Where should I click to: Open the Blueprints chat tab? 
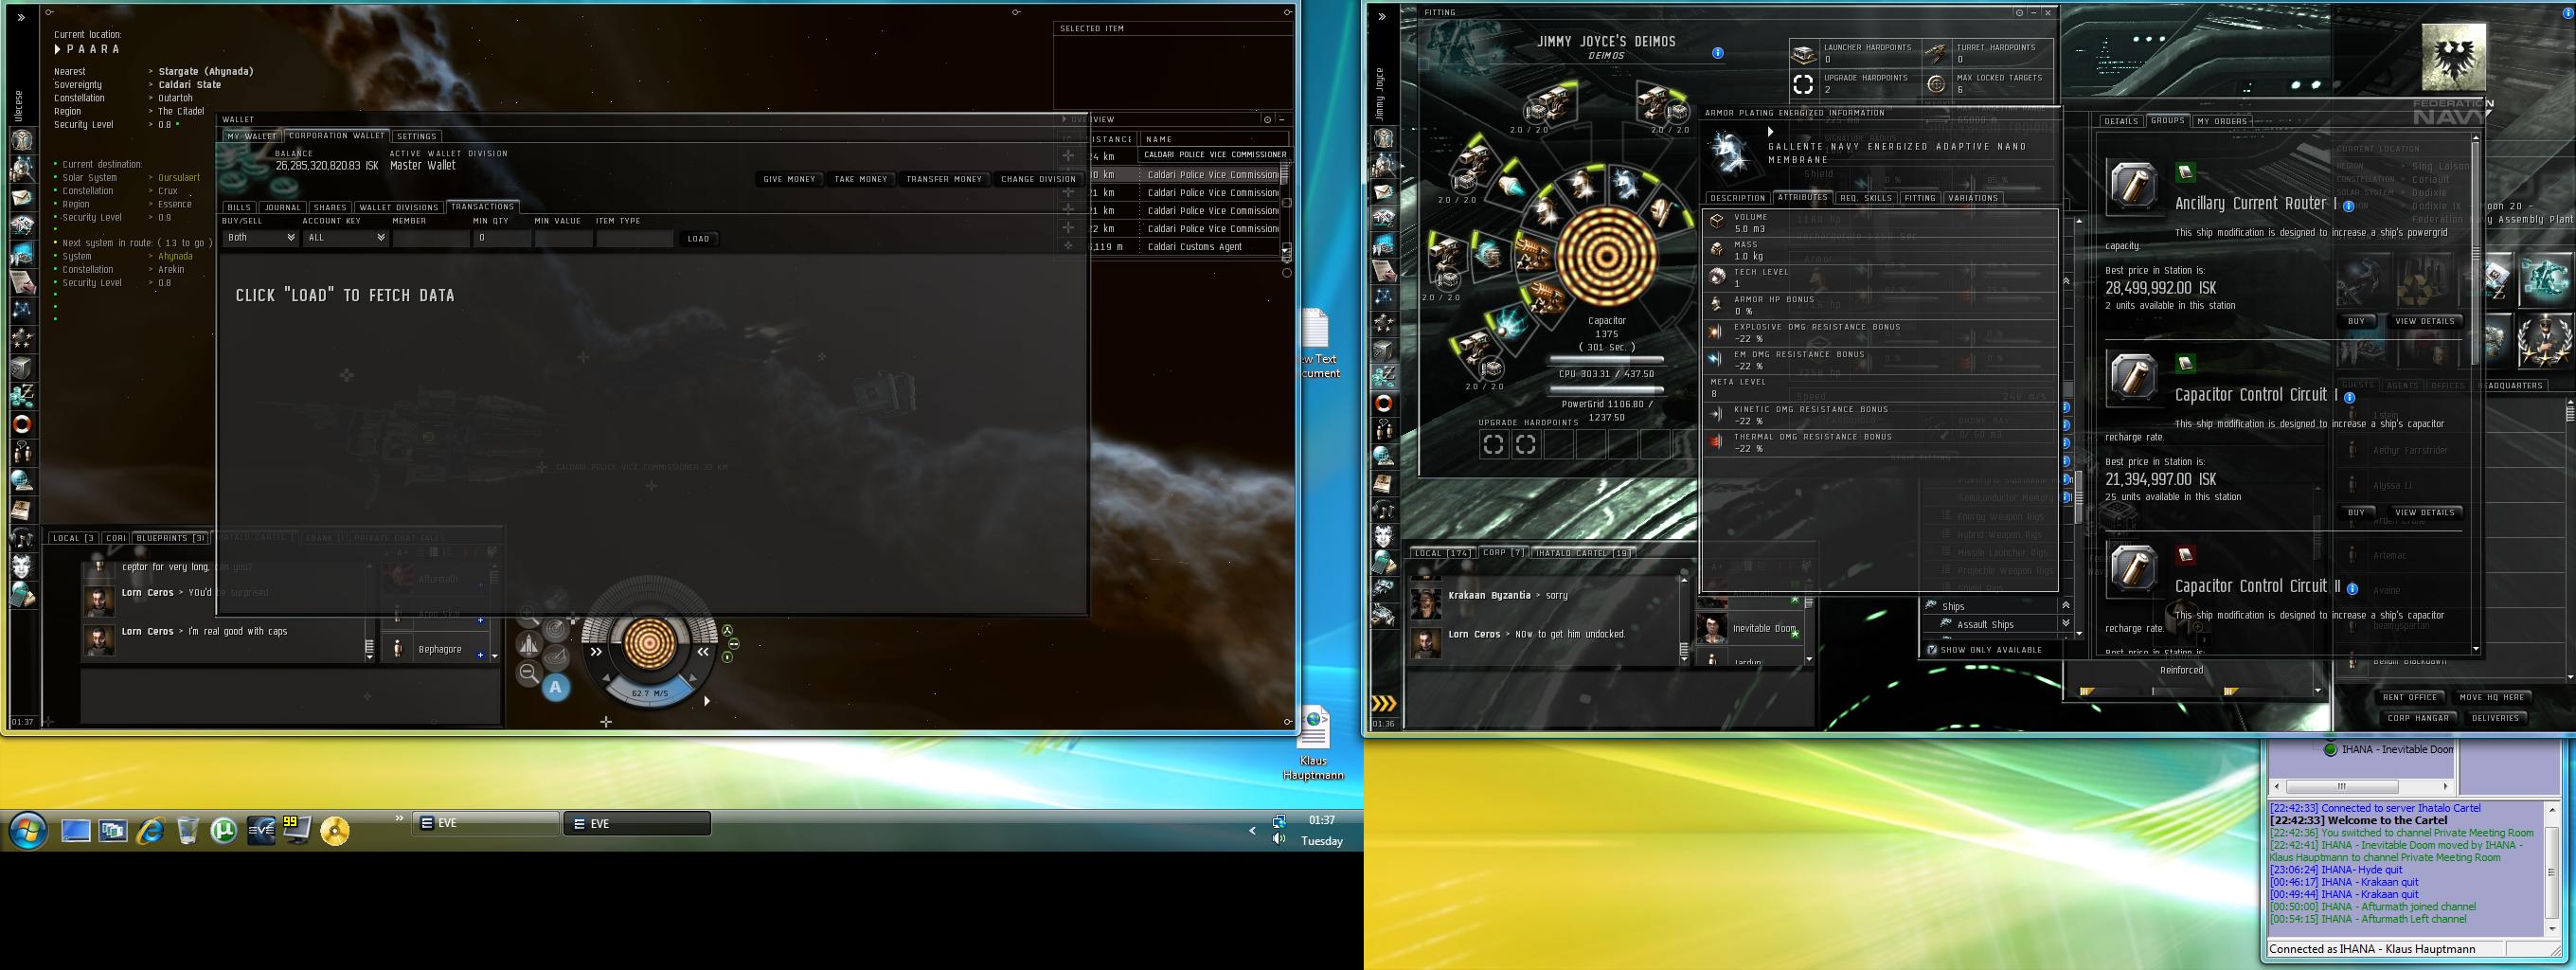[x=170, y=538]
